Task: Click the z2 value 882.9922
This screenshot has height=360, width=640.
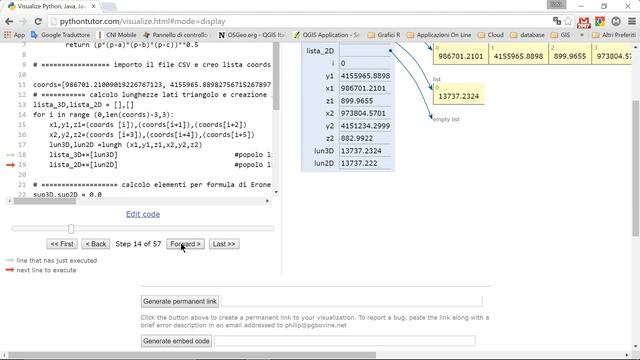Action: (x=357, y=138)
